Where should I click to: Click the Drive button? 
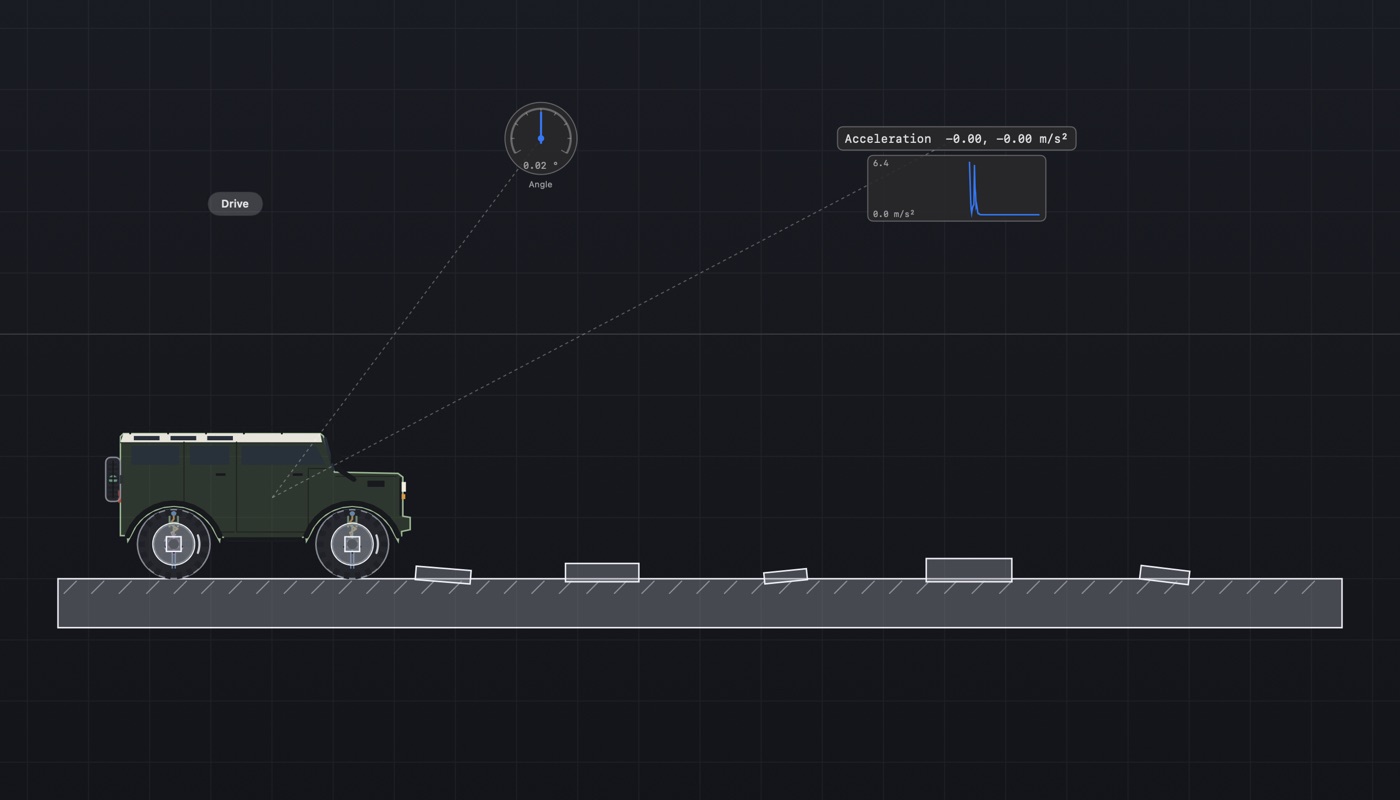click(235, 204)
